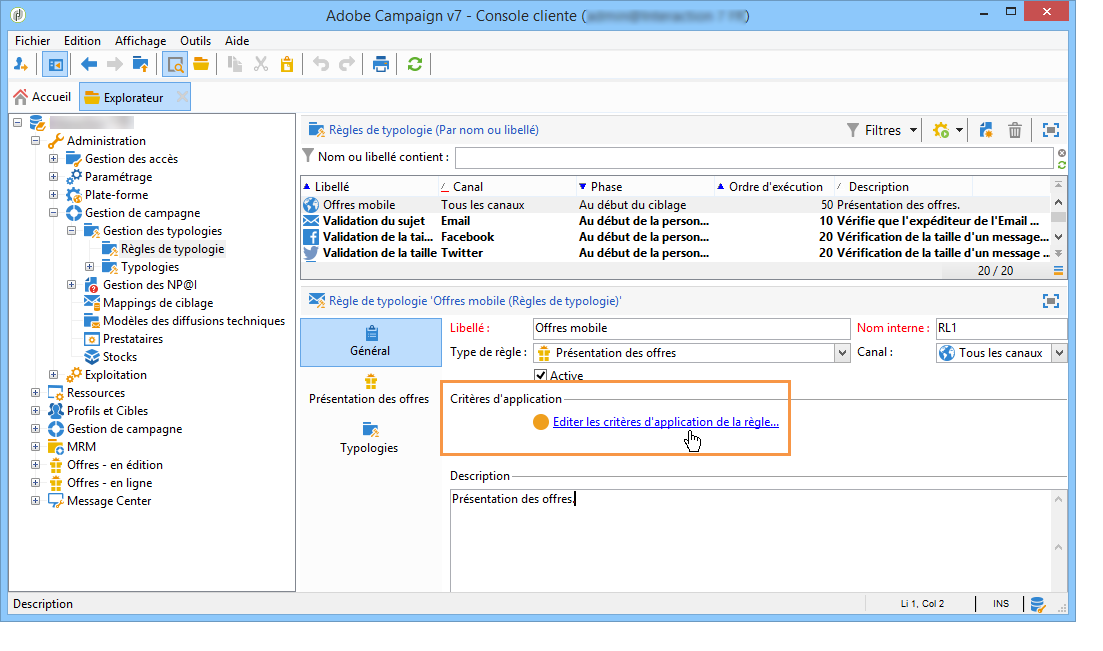The height and width of the screenshot is (651, 1103).
Task: Click the database icon in status bar
Action: tap(1038, 605)
